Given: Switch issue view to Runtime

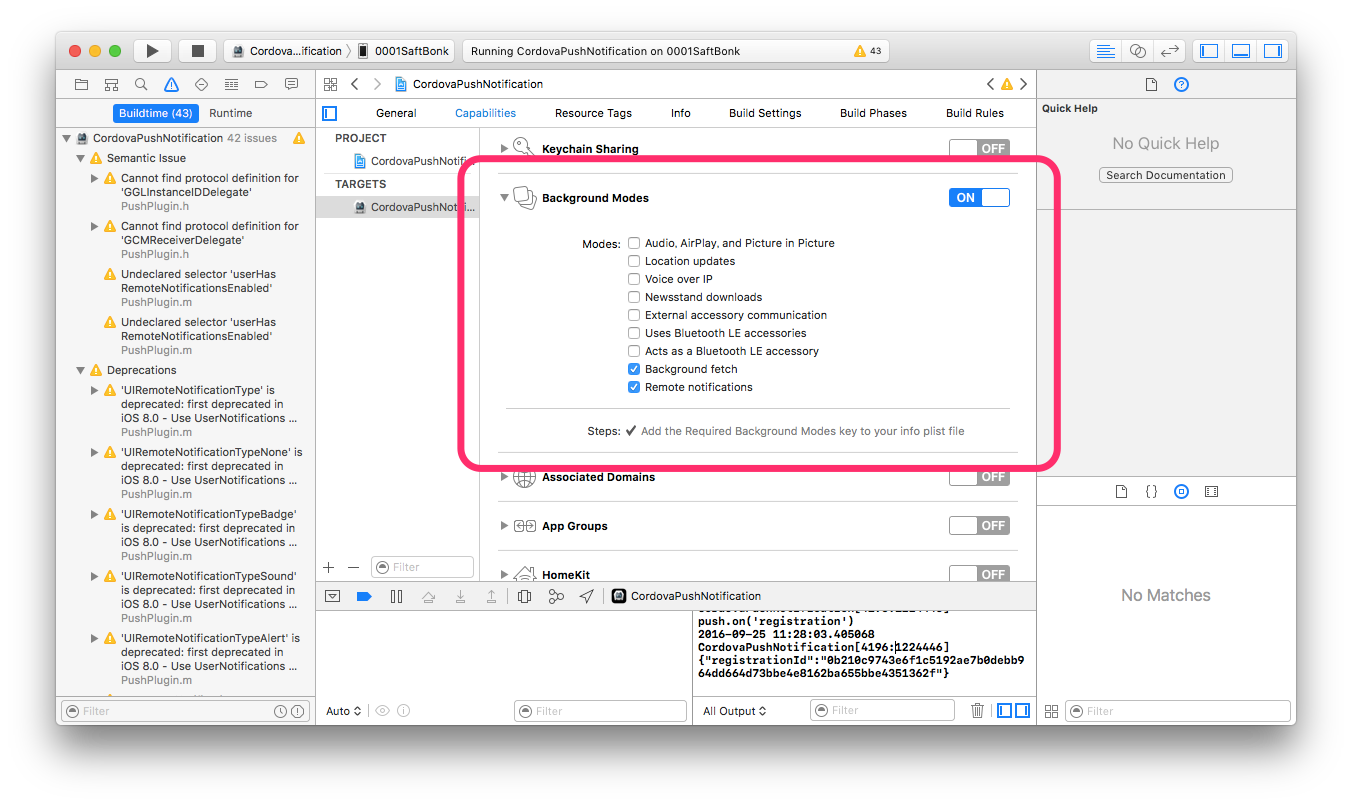Looking at the screenshot, I should [231, 113].
